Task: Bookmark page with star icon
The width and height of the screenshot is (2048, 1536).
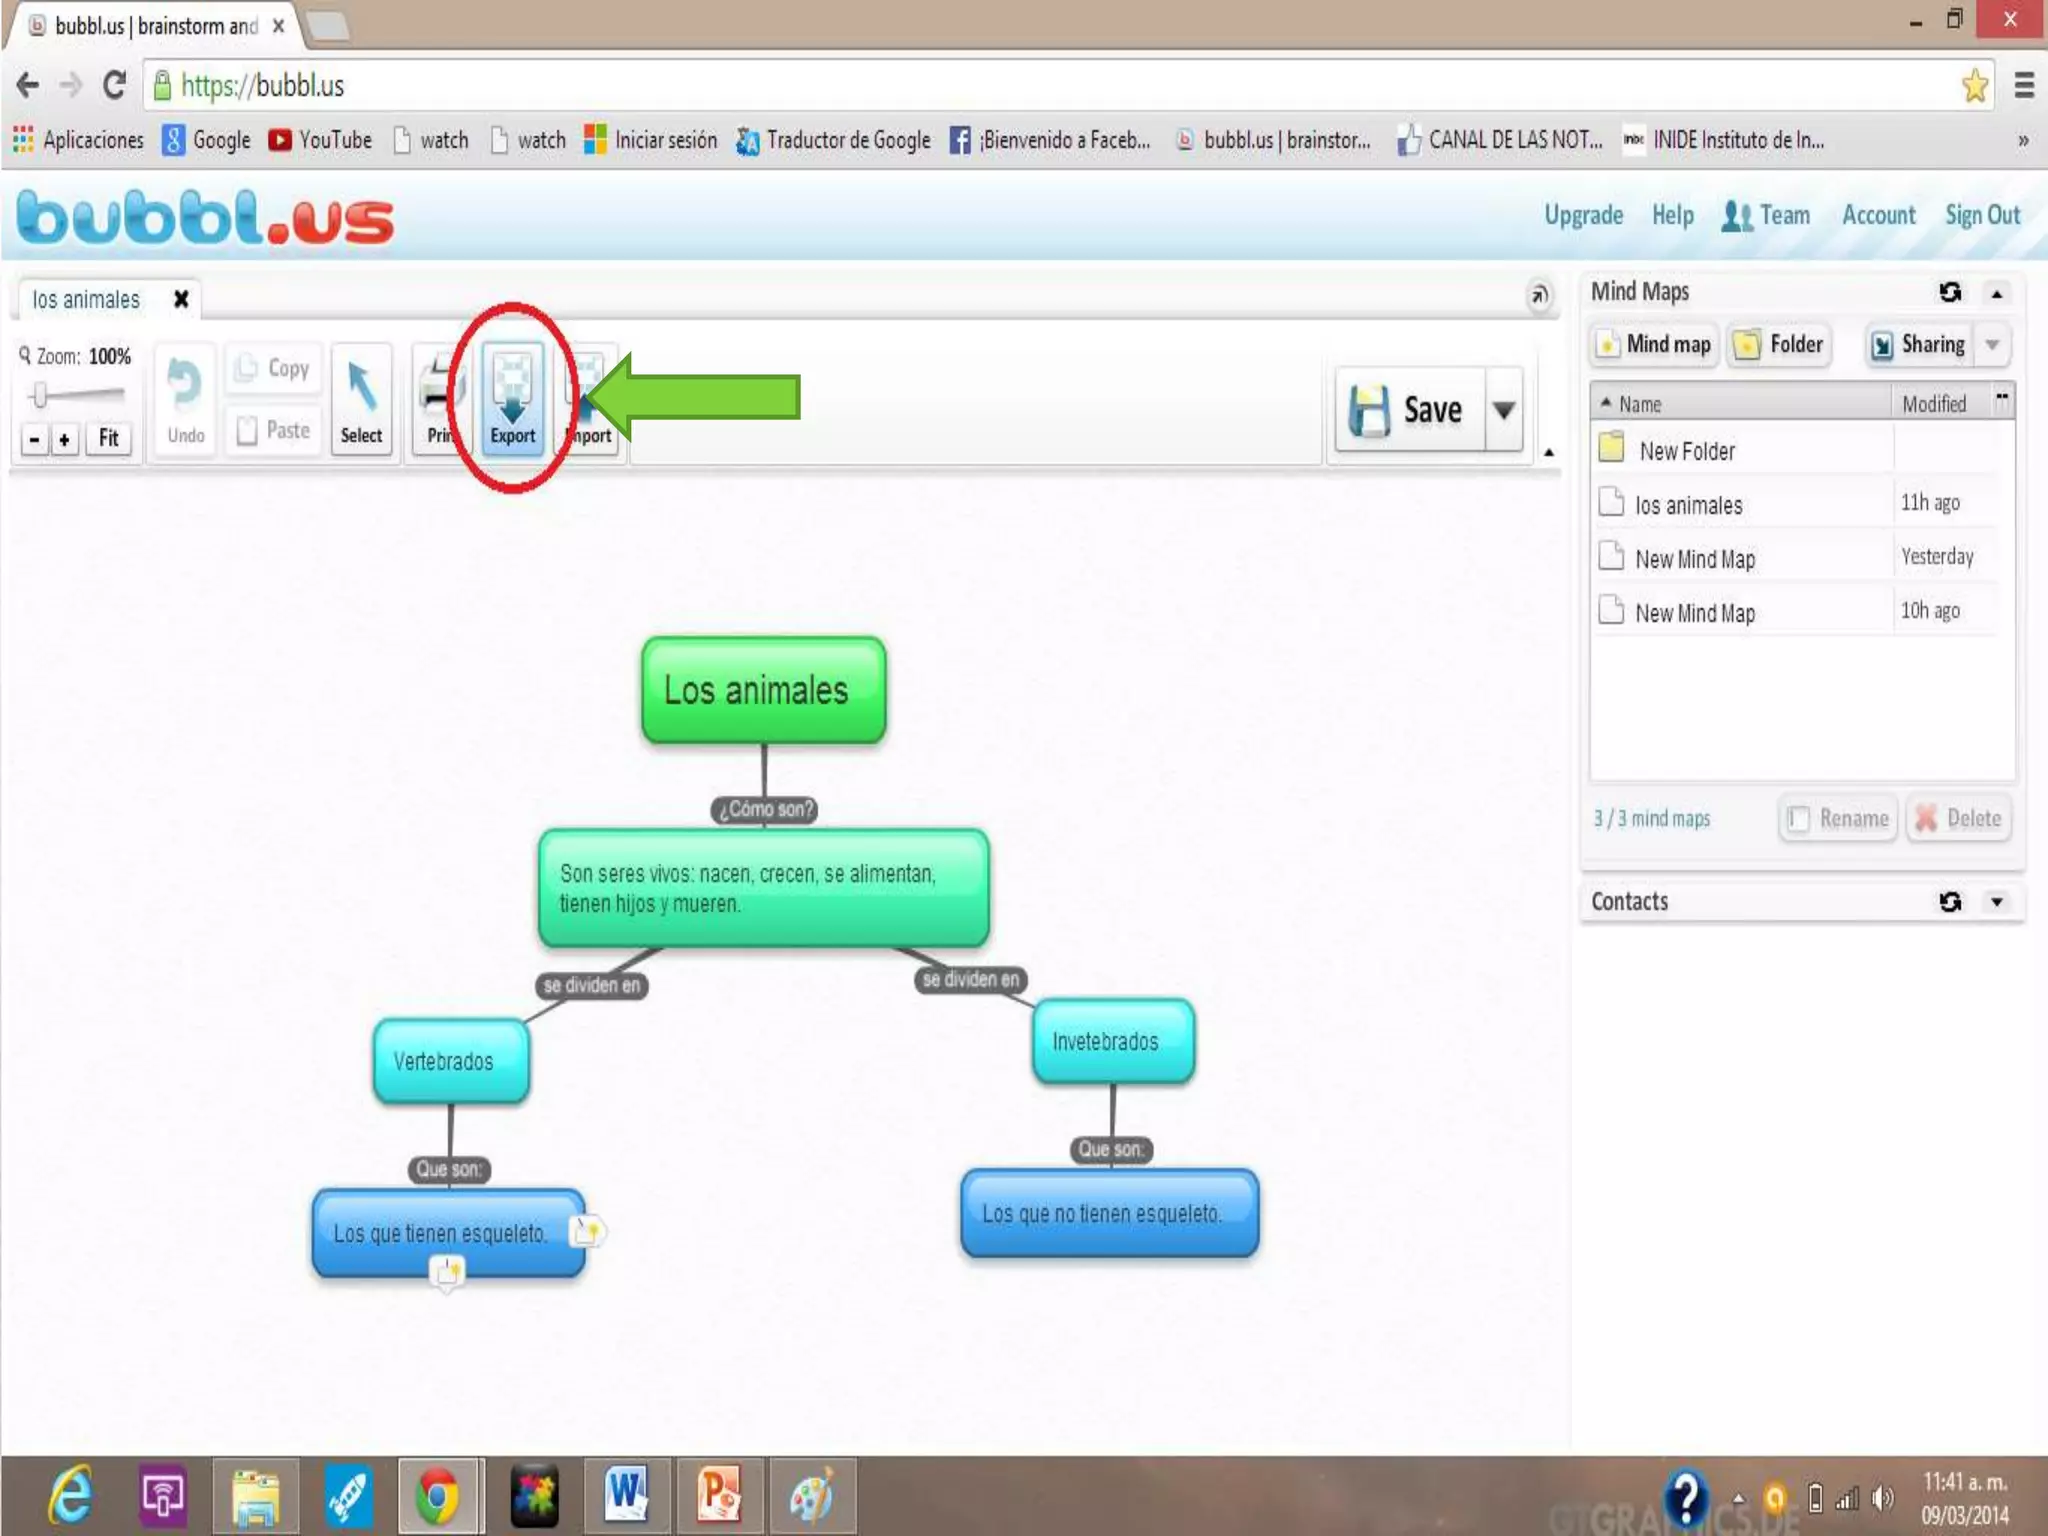Action: pyautogui.click(x=1974, y=86)
